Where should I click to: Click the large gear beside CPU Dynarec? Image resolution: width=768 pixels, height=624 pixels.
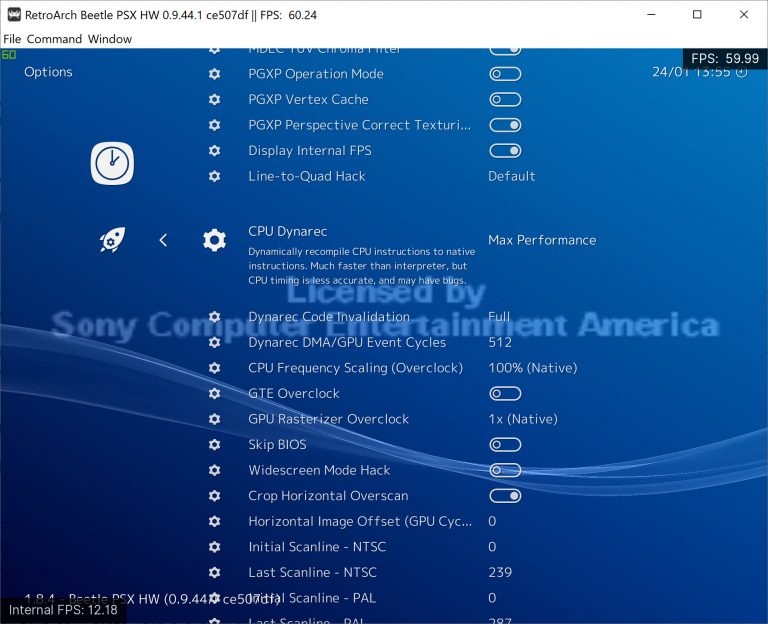(x=215, y=240)
